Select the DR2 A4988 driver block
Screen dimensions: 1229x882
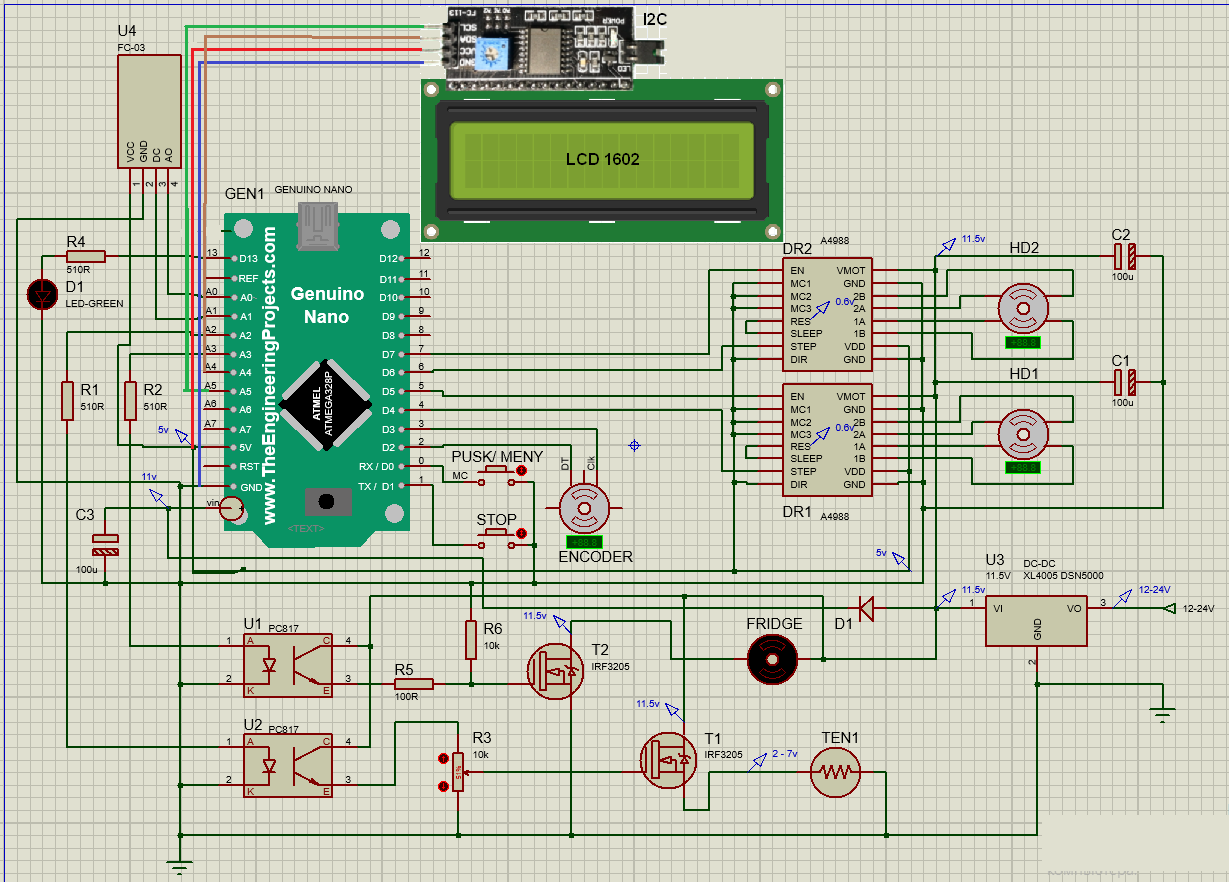pos(826,313)
